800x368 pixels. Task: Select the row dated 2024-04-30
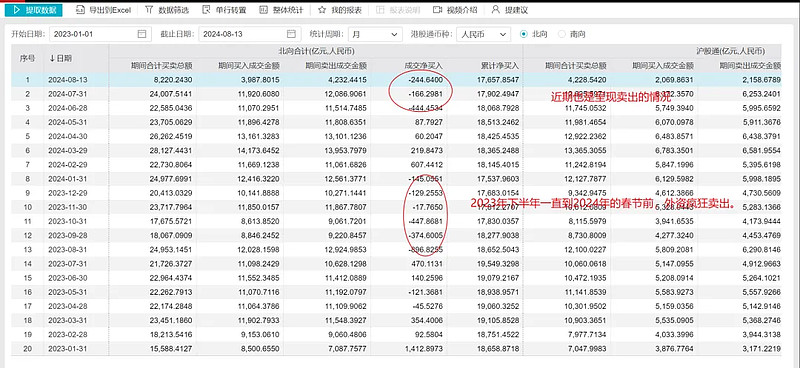click(396, 136)
